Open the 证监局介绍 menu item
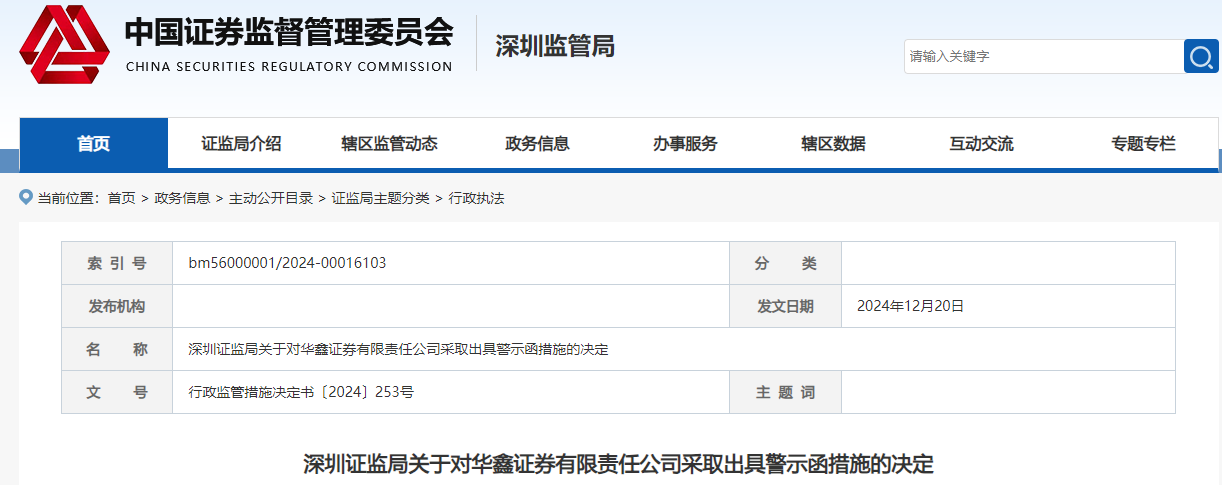The width and height of the screenshot is (1222, 485). pyautogui.click(x=241, y=144)
